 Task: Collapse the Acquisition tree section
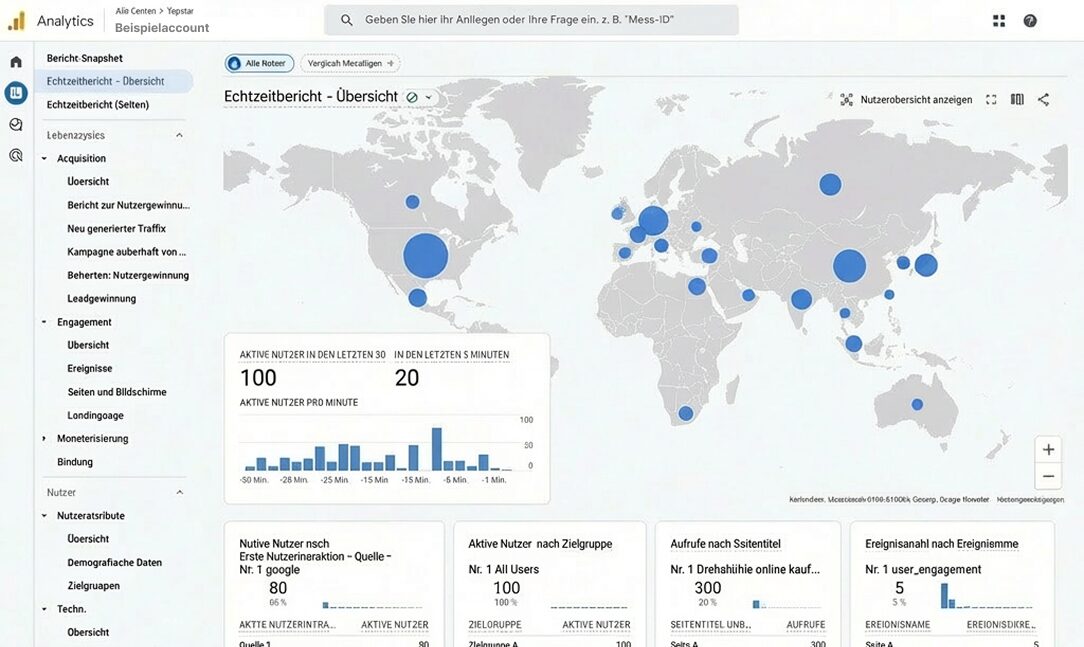(x=44, y=159)
